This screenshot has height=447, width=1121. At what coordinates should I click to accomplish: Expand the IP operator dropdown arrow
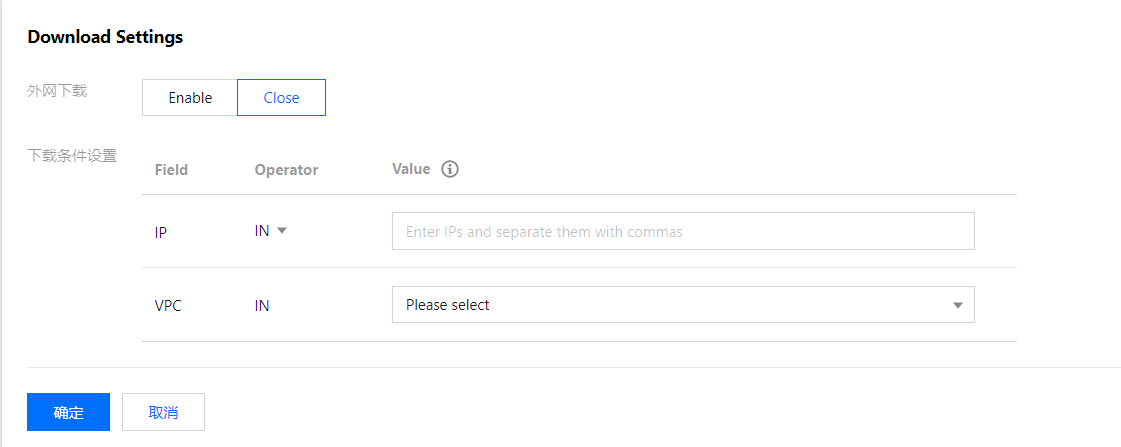282,230
